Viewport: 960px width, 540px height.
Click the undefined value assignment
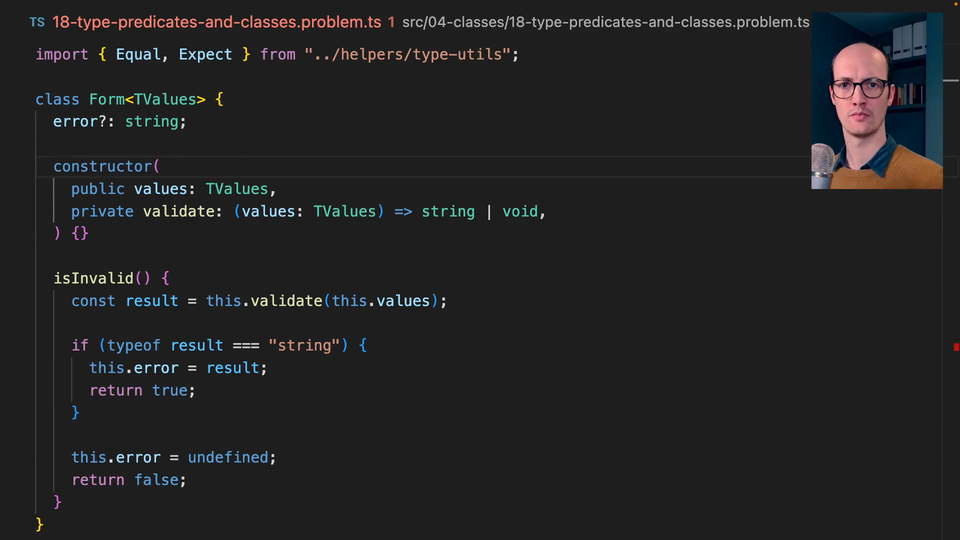[229, 457]
